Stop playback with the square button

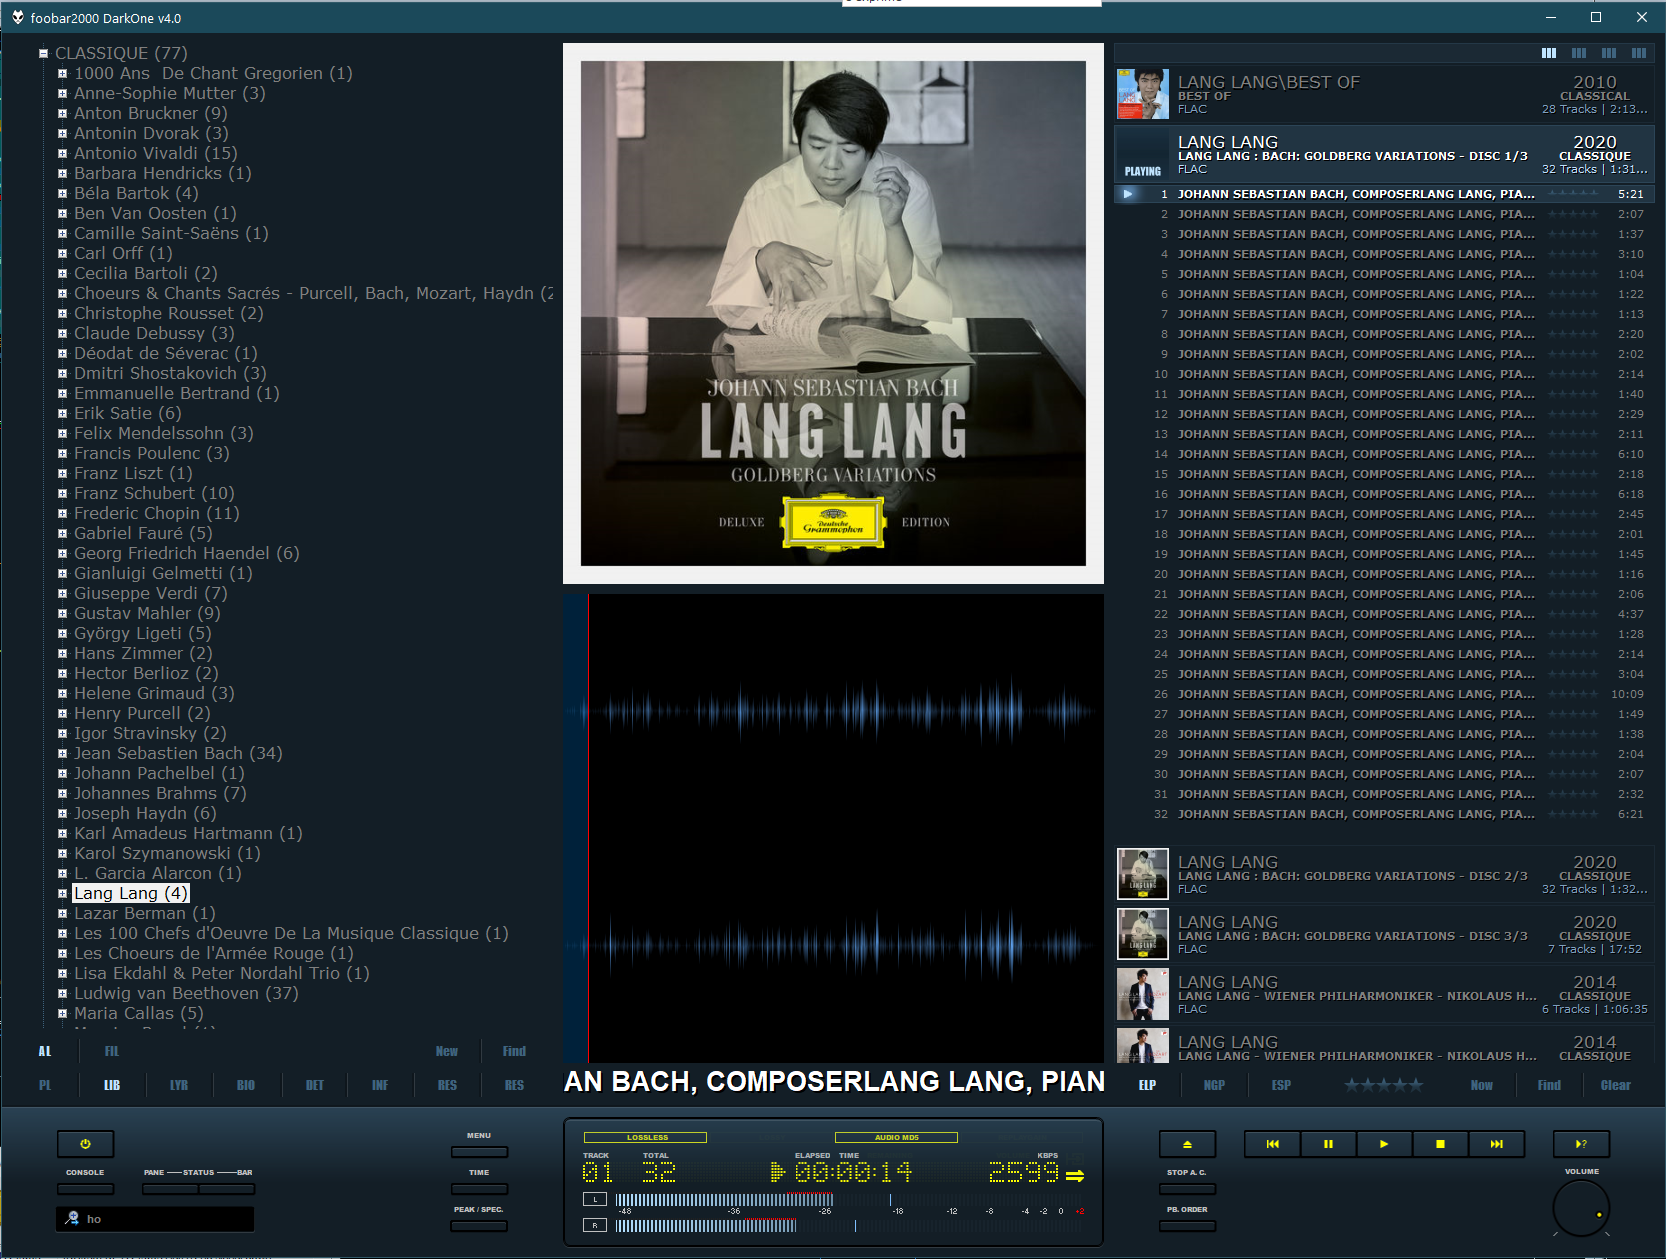[1440, 1144]
